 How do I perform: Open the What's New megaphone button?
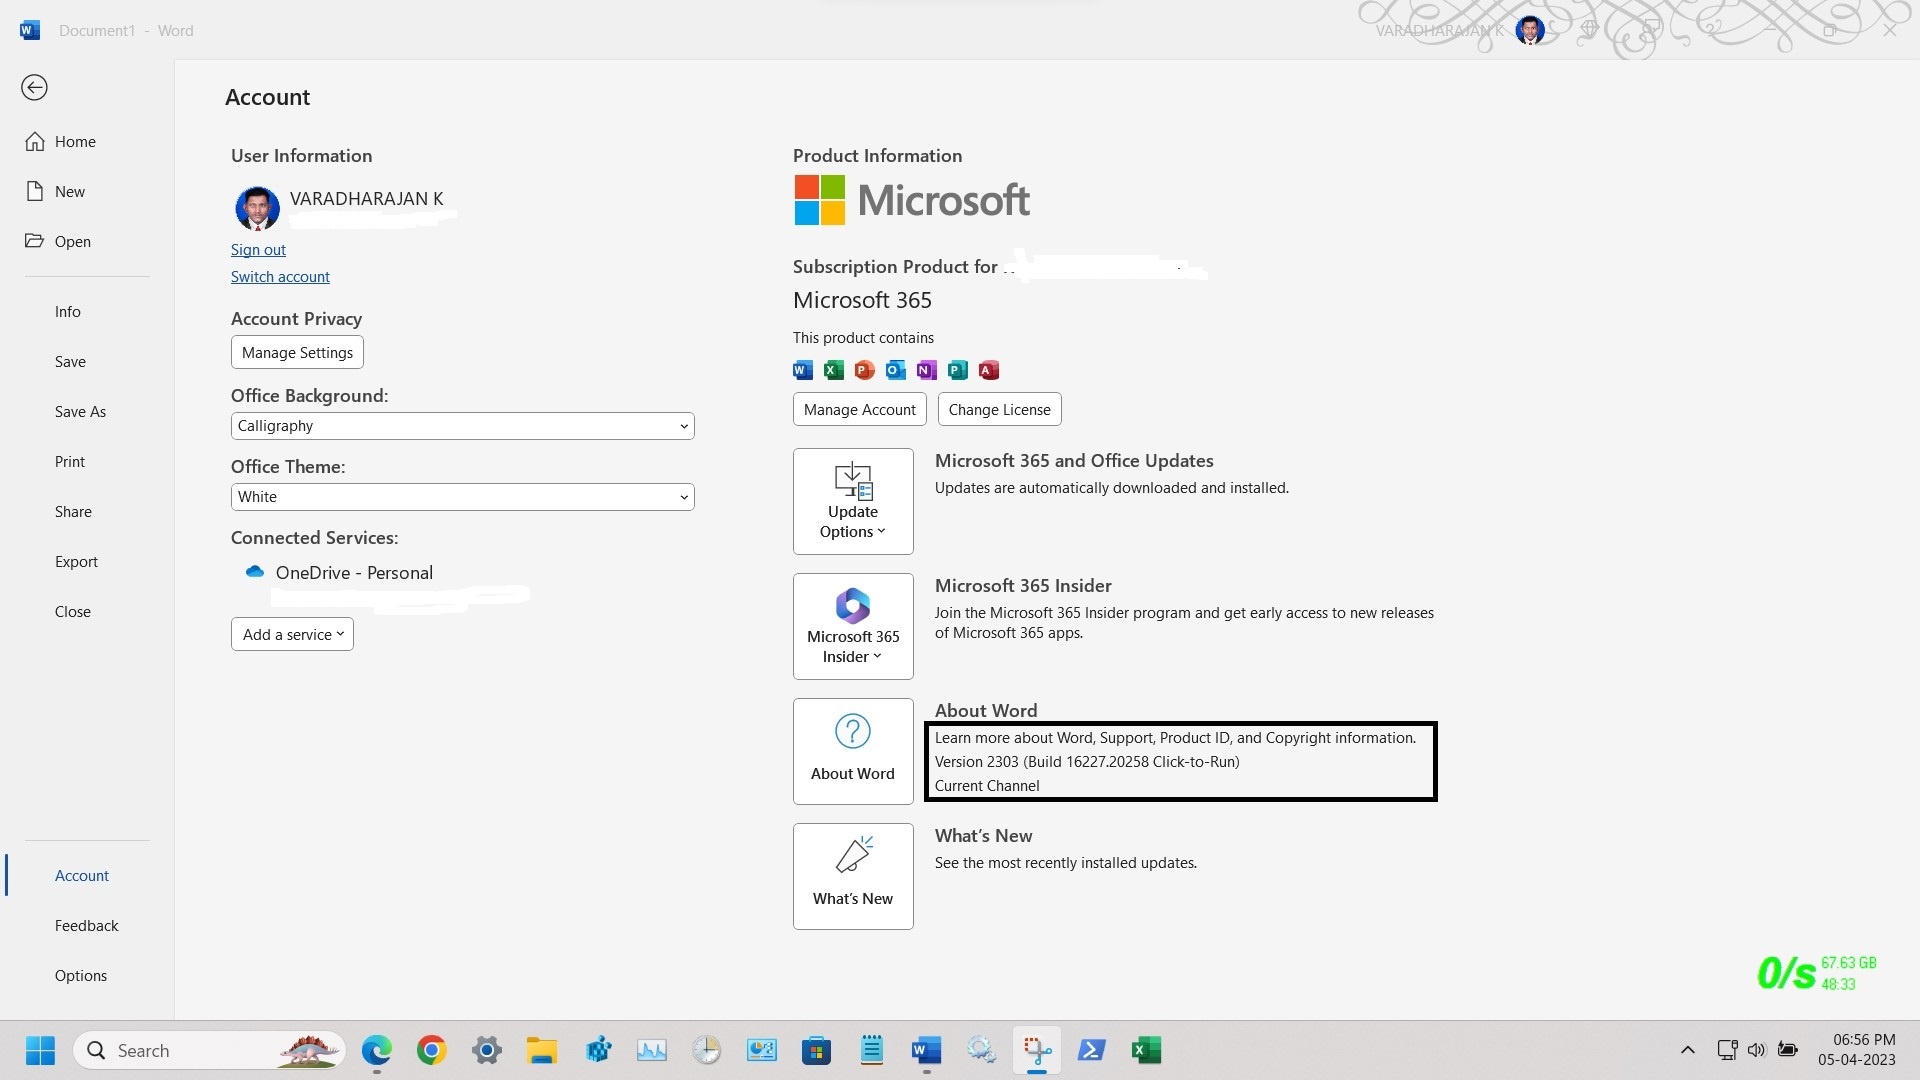852,875
